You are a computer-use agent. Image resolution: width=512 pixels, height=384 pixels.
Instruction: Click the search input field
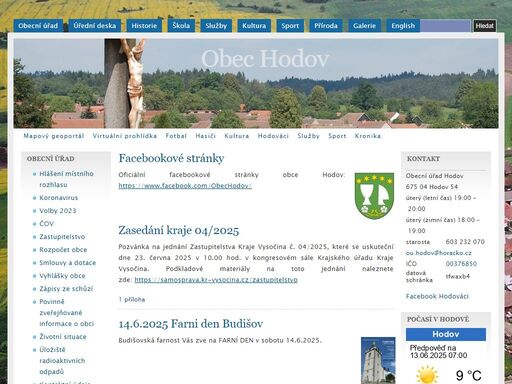[x=445, y=26]
